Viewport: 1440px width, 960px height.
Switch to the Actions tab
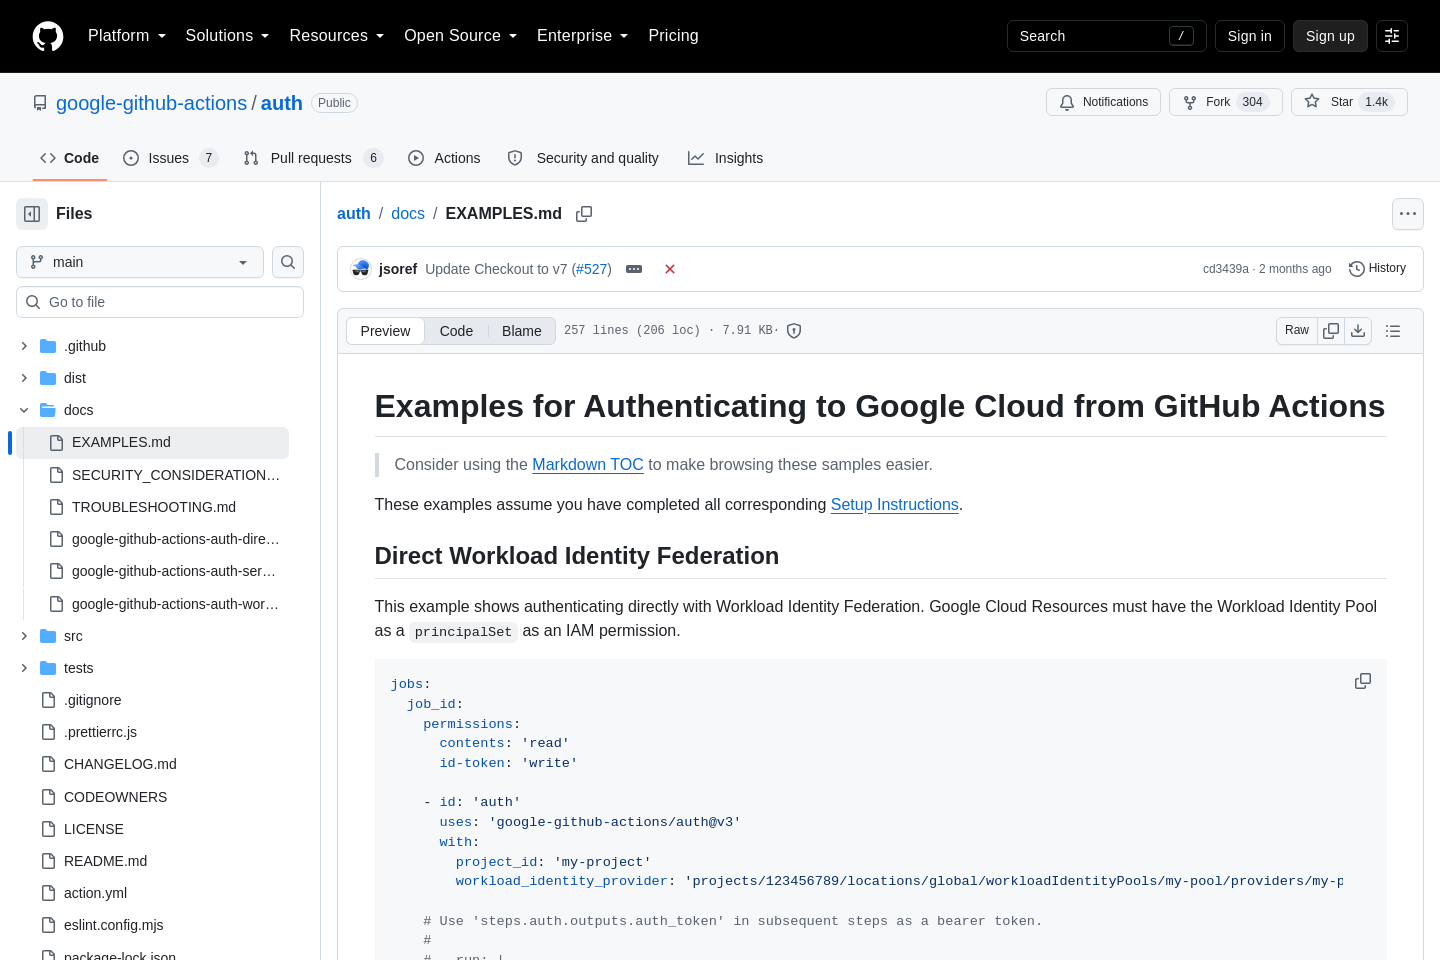444,158
